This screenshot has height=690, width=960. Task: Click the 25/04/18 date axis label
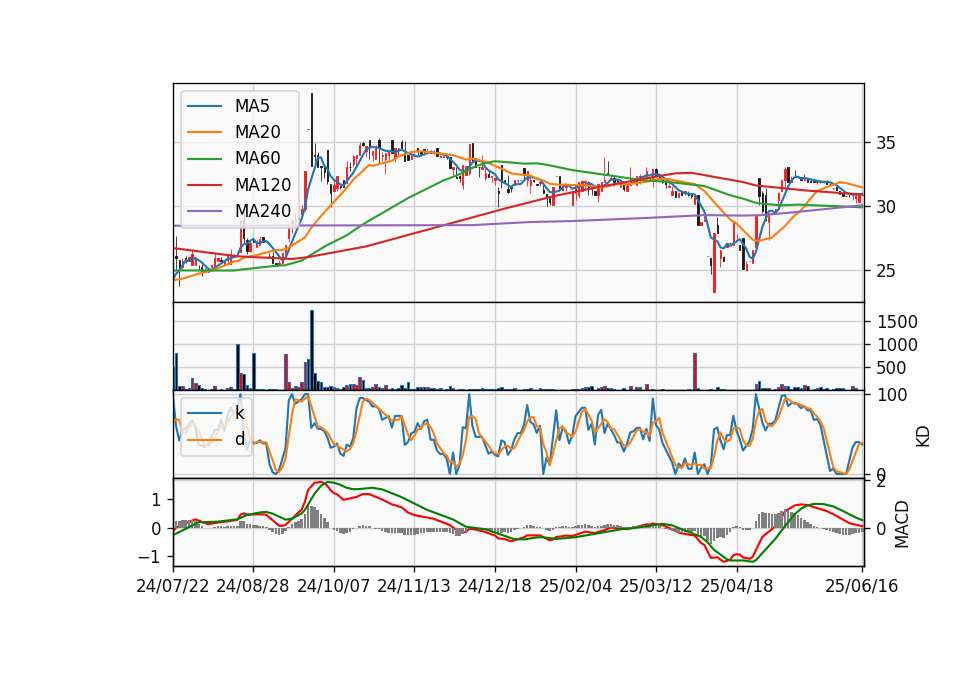point(737,586)
